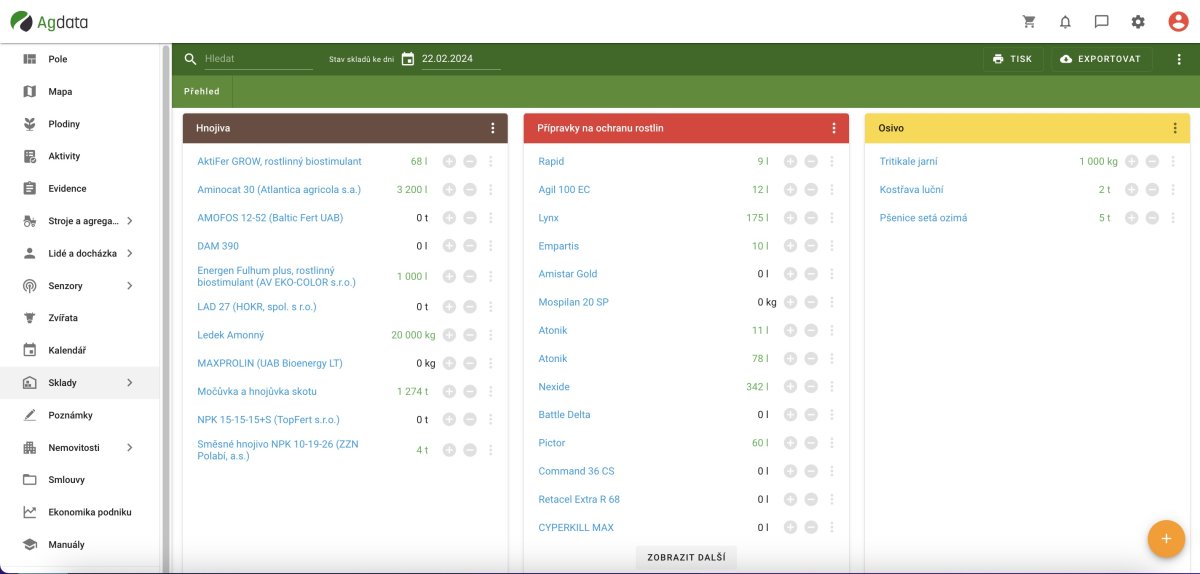Screen dimensions: 1200x574
Task: Click the 342 l value for Nexide
Action: [x=757, y=387]
